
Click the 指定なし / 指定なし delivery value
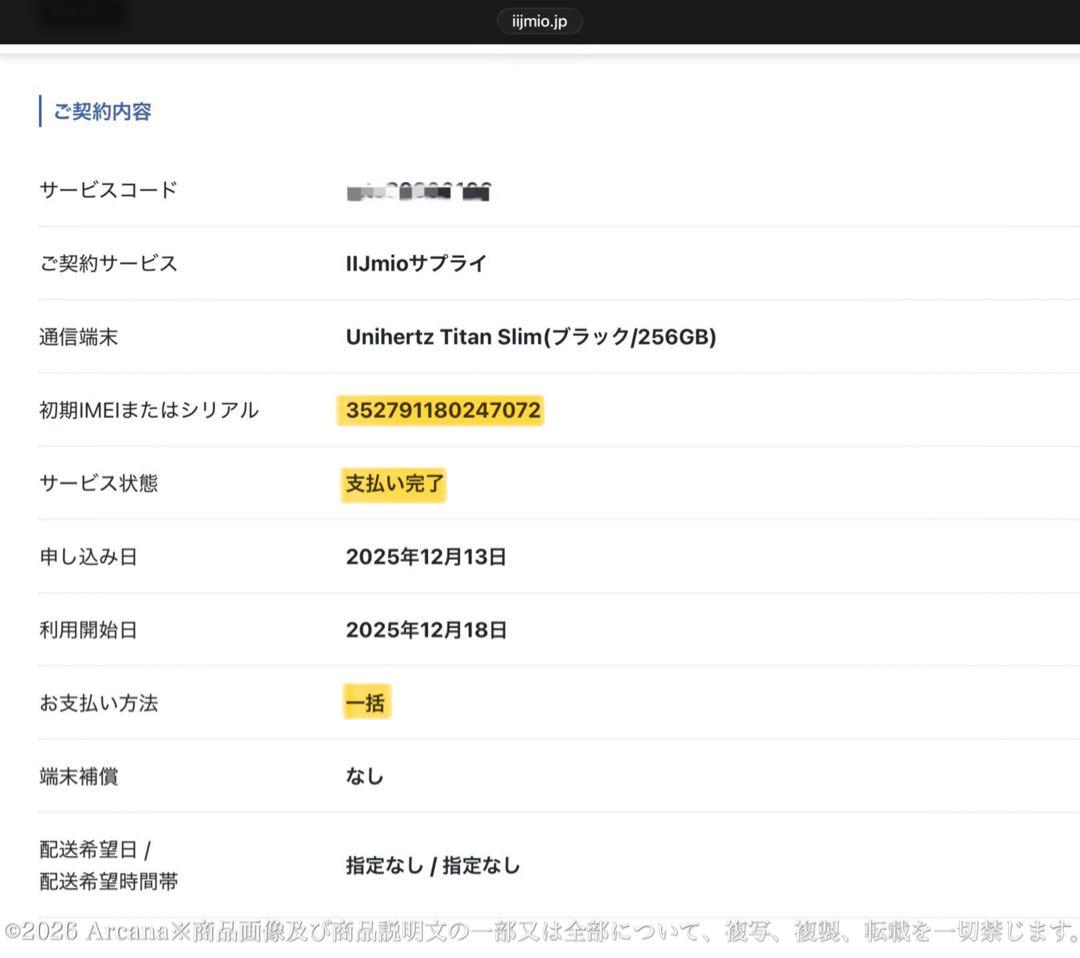[434, 865]
